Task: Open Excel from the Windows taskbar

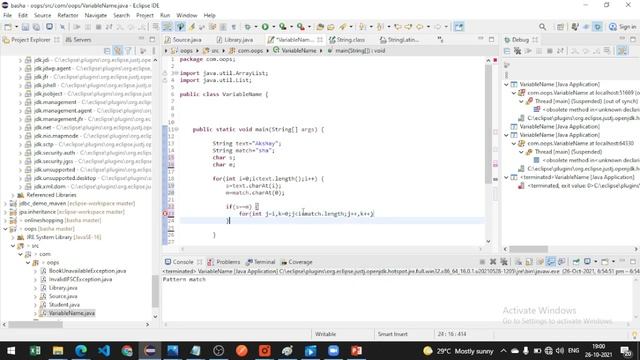Action: point(35,351)
